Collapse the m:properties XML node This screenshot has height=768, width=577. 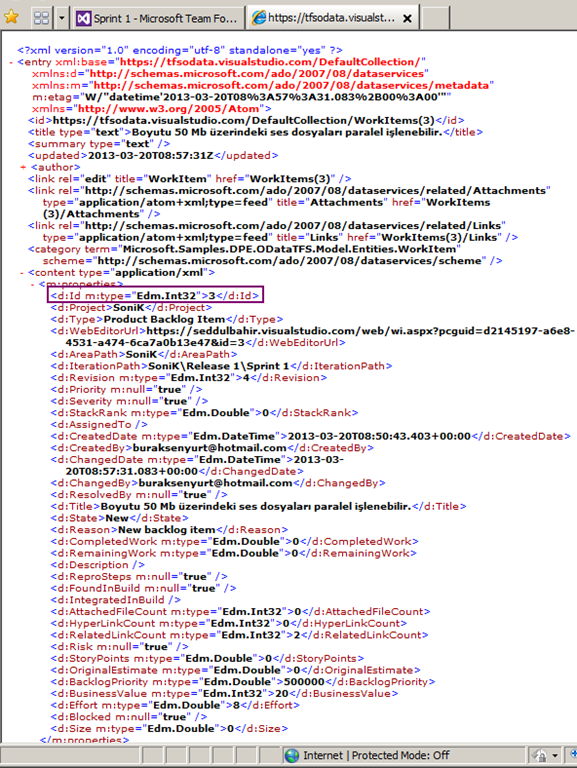(33, 285)
